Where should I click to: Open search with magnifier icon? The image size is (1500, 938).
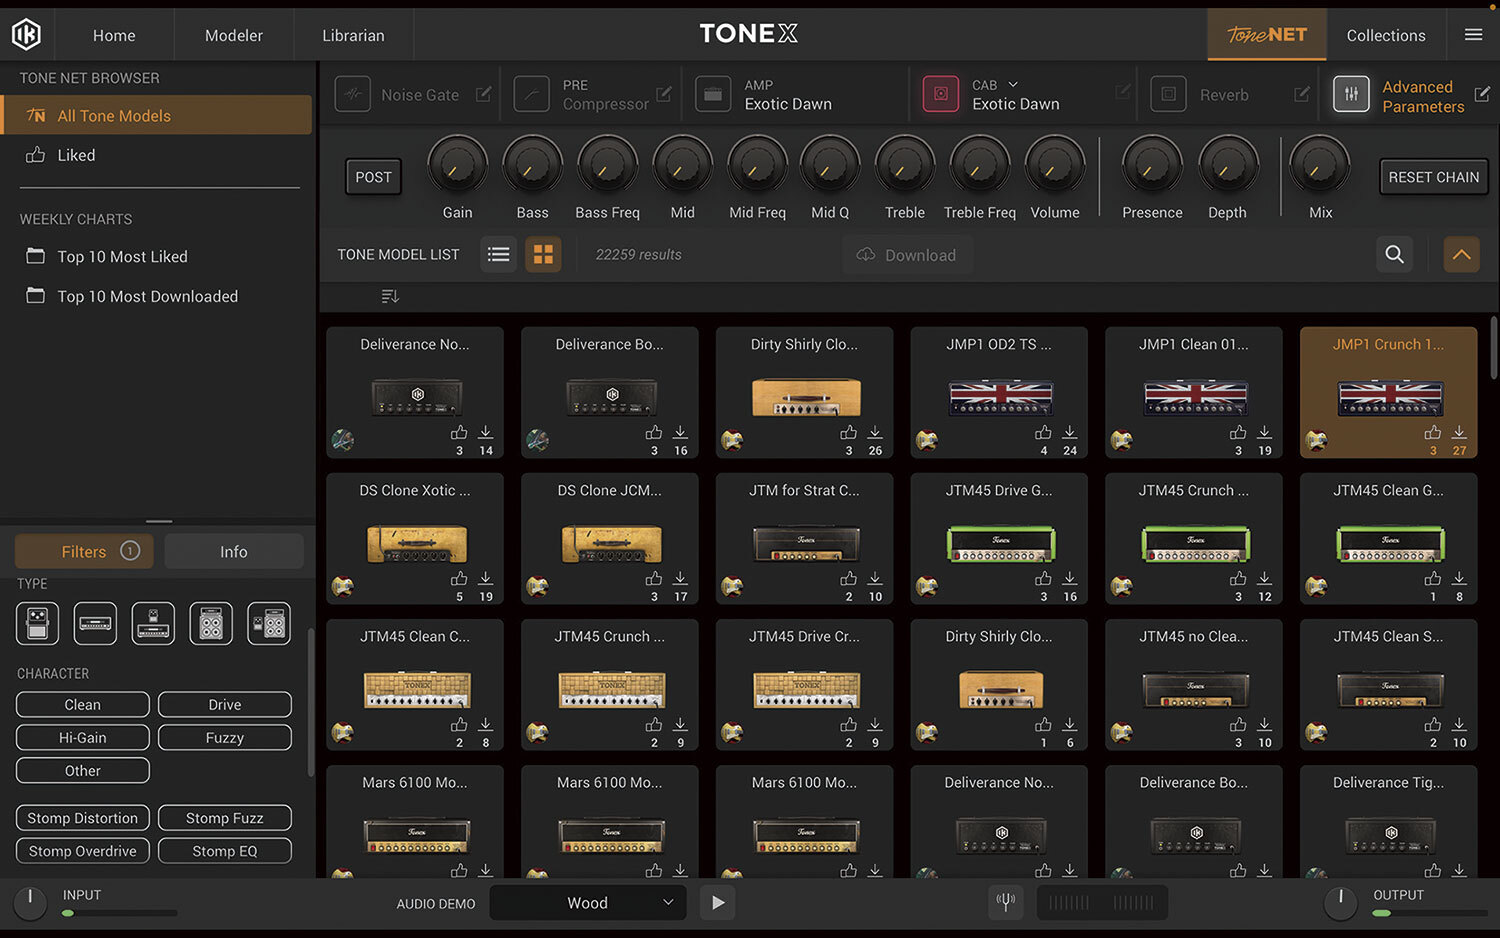click(x=1394, y=255)
